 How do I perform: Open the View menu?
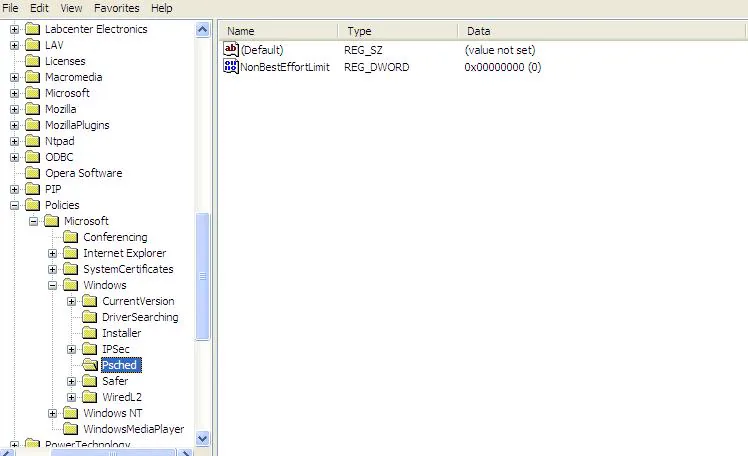coord(71,8)
